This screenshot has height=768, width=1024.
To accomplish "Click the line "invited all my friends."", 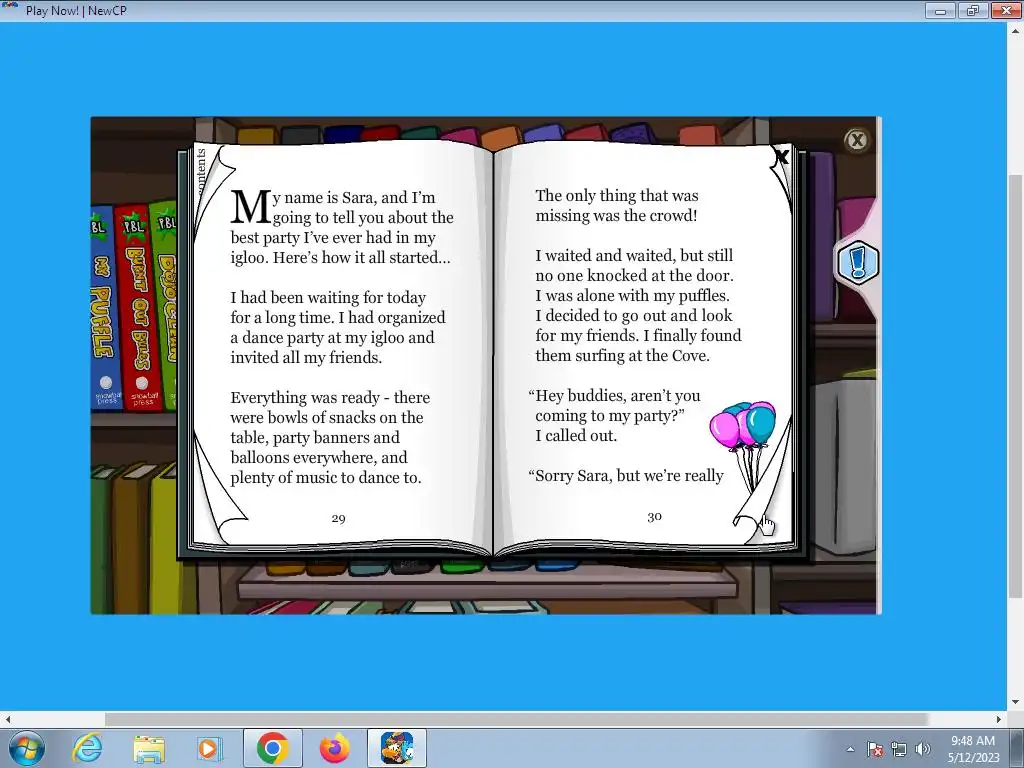I will 306,357.
